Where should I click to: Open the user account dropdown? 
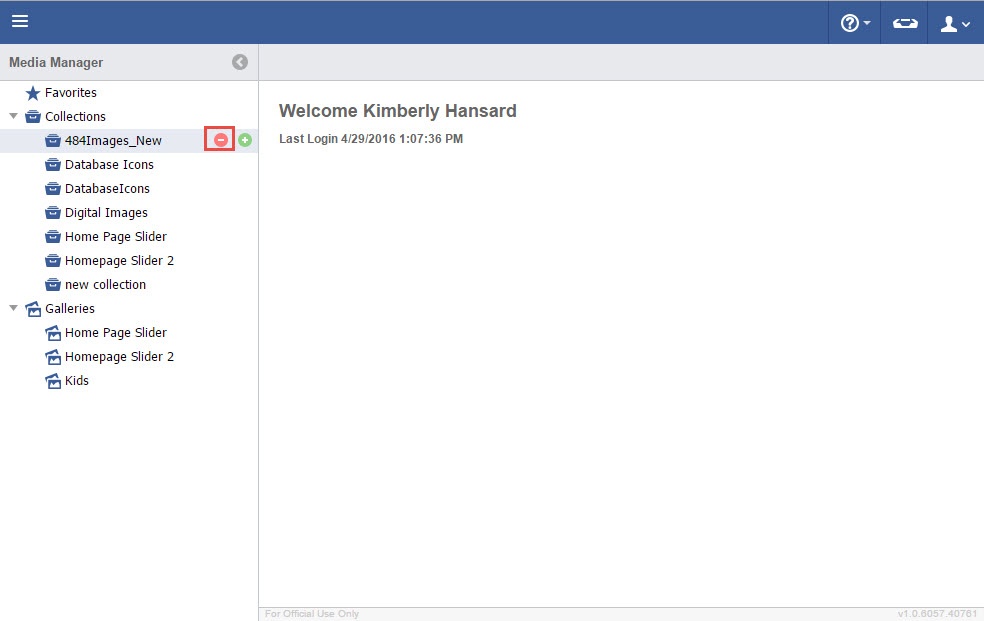[x=956, y=23]
